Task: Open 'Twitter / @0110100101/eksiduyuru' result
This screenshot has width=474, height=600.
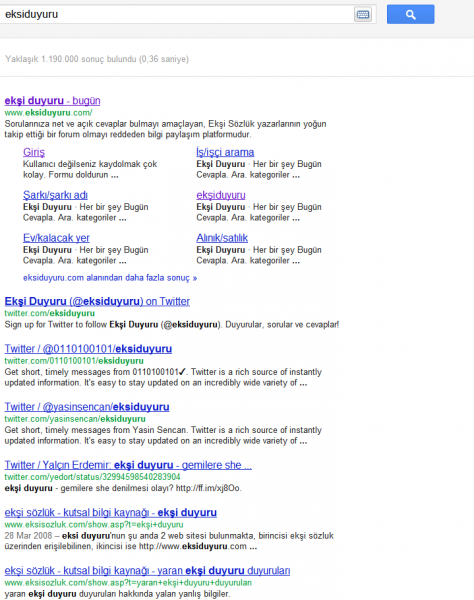Action: [x=88, y=349]
